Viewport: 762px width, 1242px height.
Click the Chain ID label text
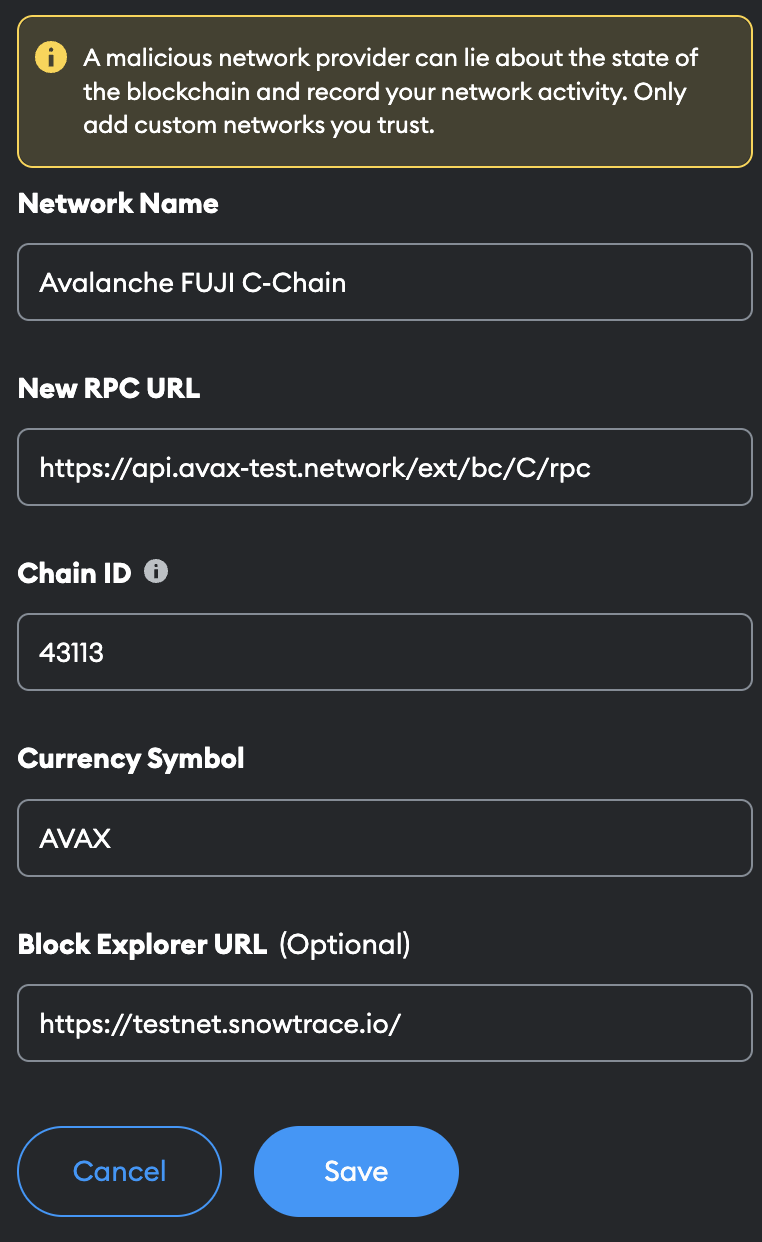tap(75, 574)
